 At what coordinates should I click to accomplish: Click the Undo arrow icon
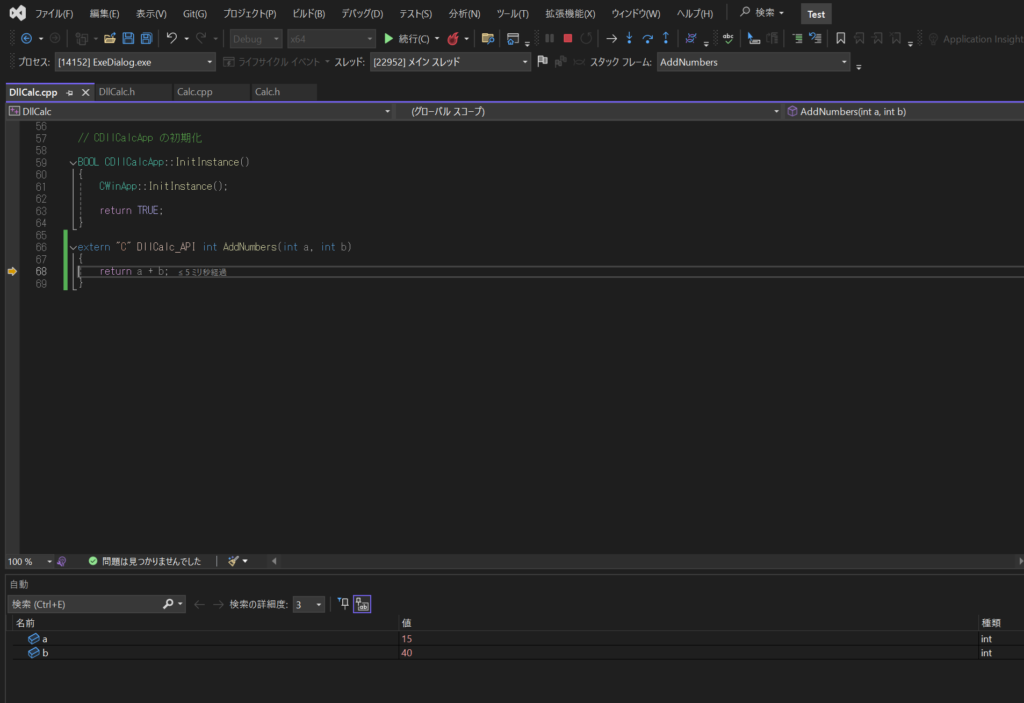coord(171,38)
